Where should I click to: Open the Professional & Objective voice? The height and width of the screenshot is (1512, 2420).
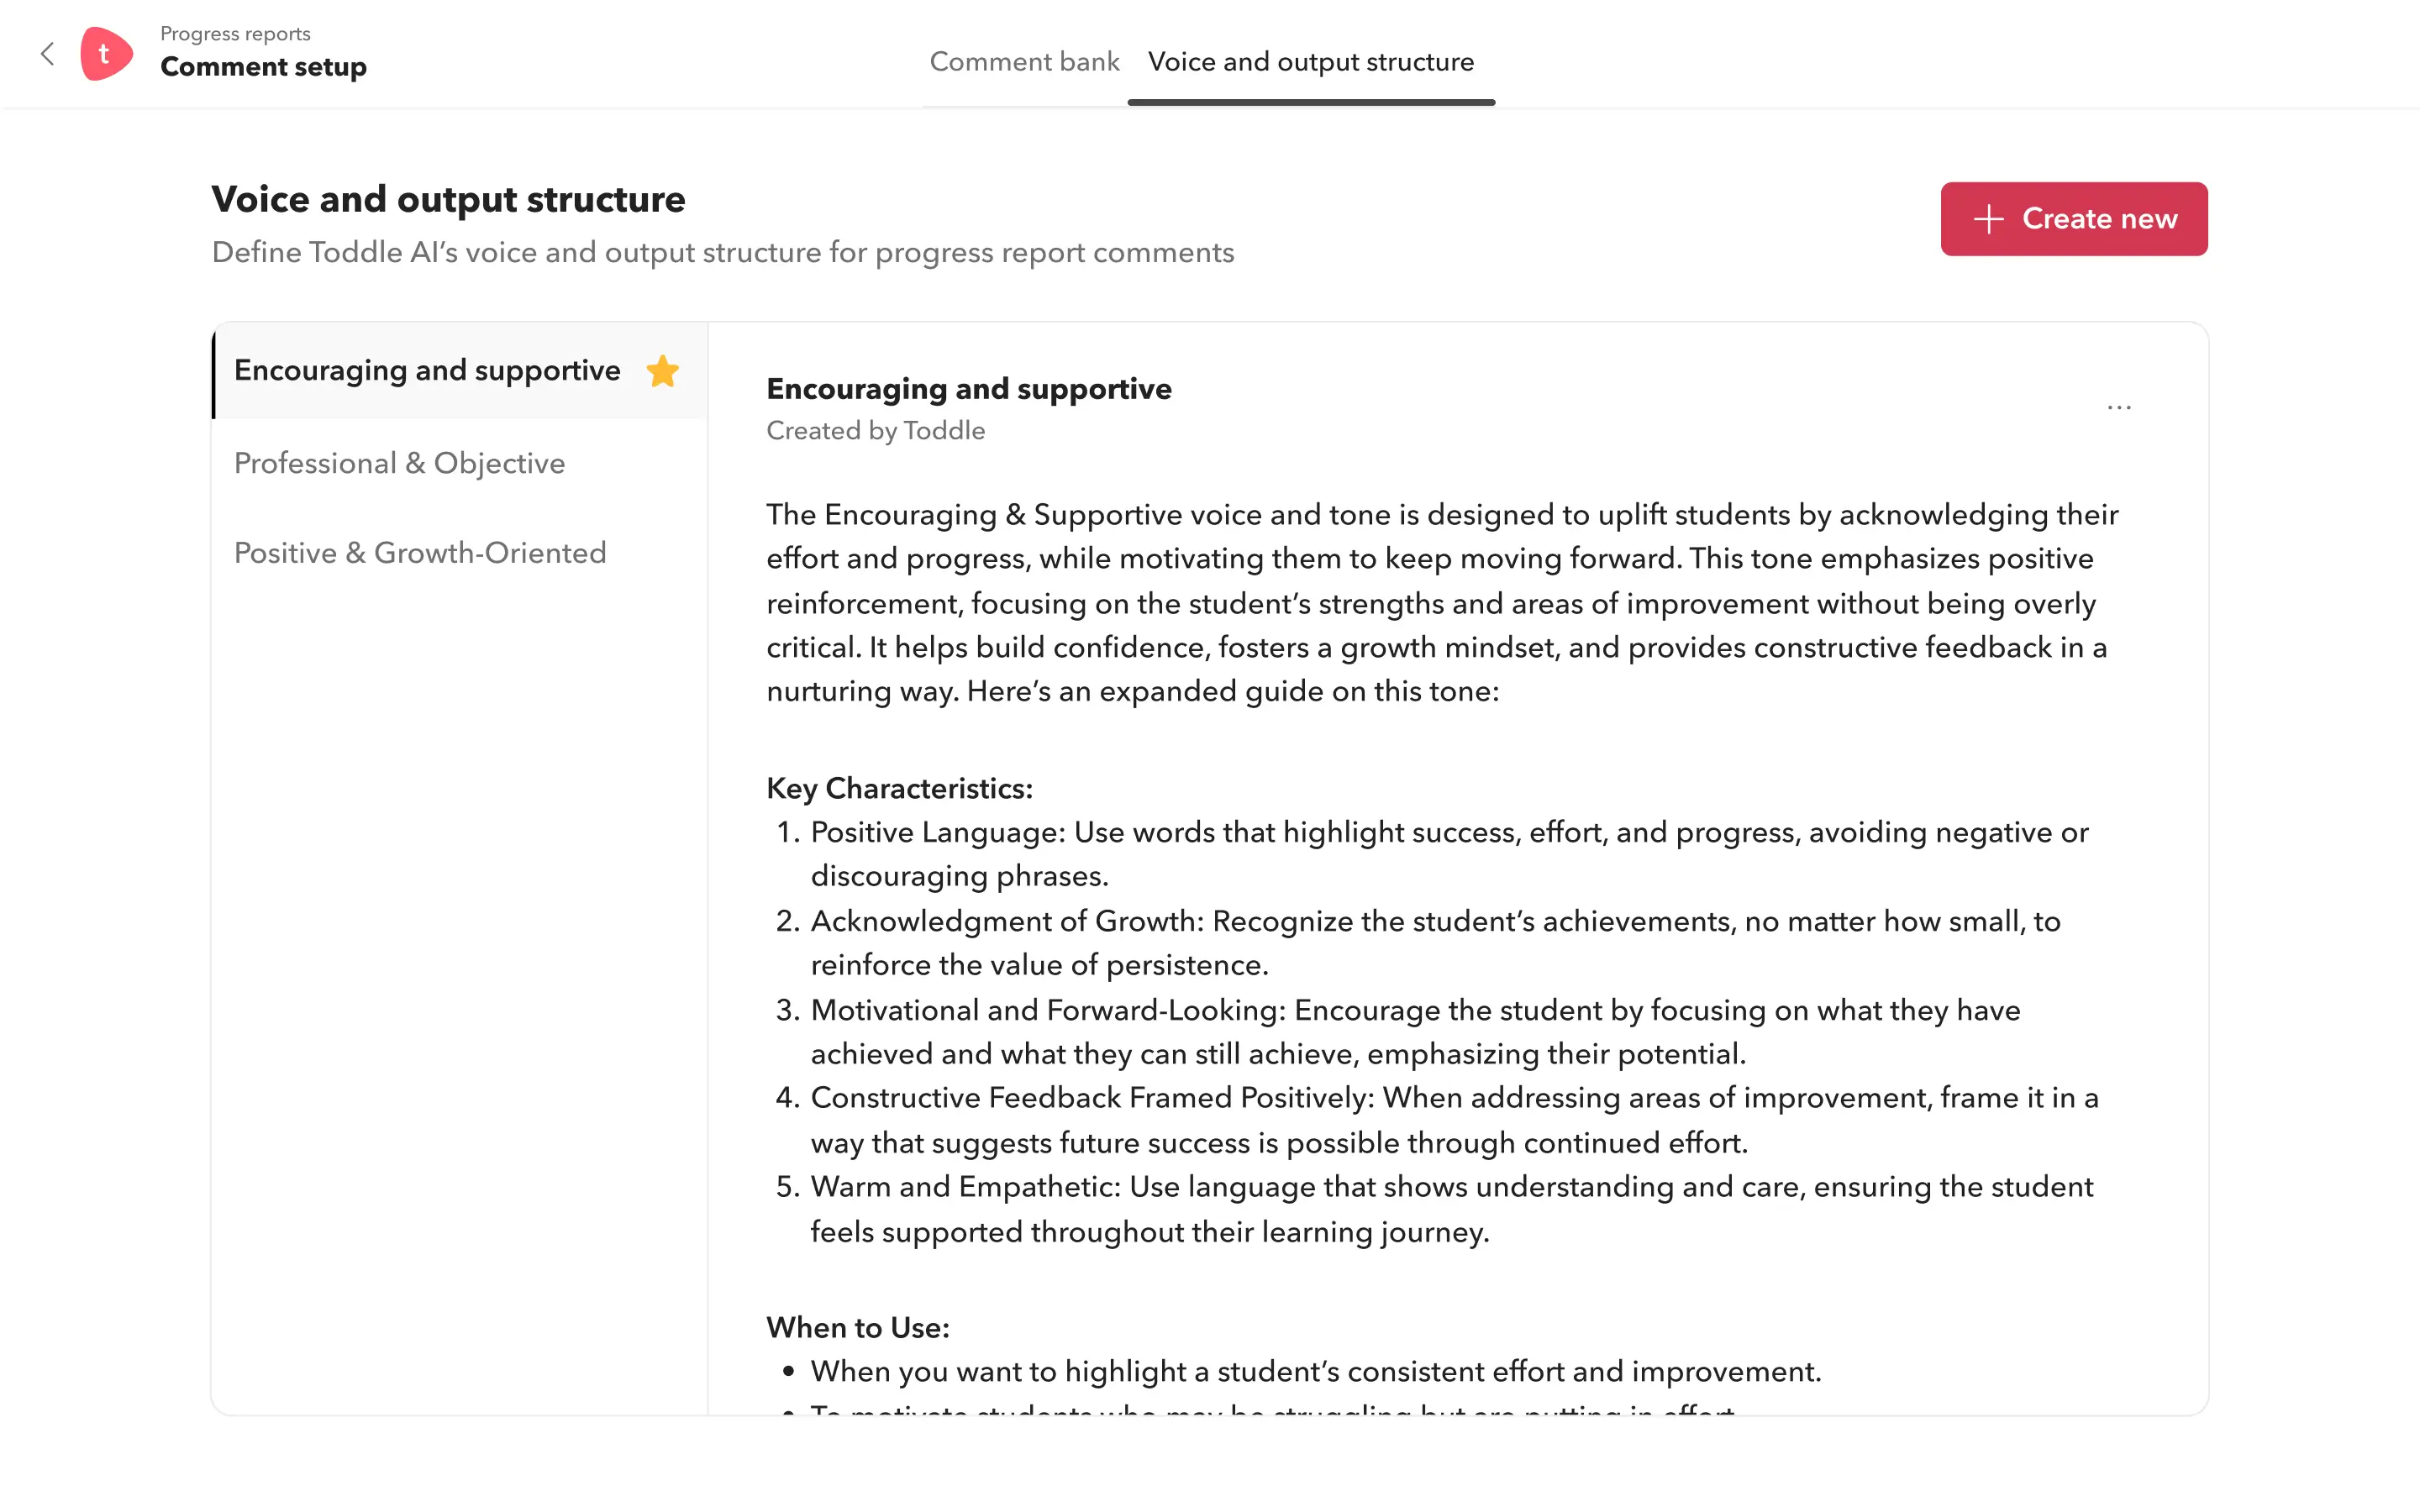click(399, 463)
